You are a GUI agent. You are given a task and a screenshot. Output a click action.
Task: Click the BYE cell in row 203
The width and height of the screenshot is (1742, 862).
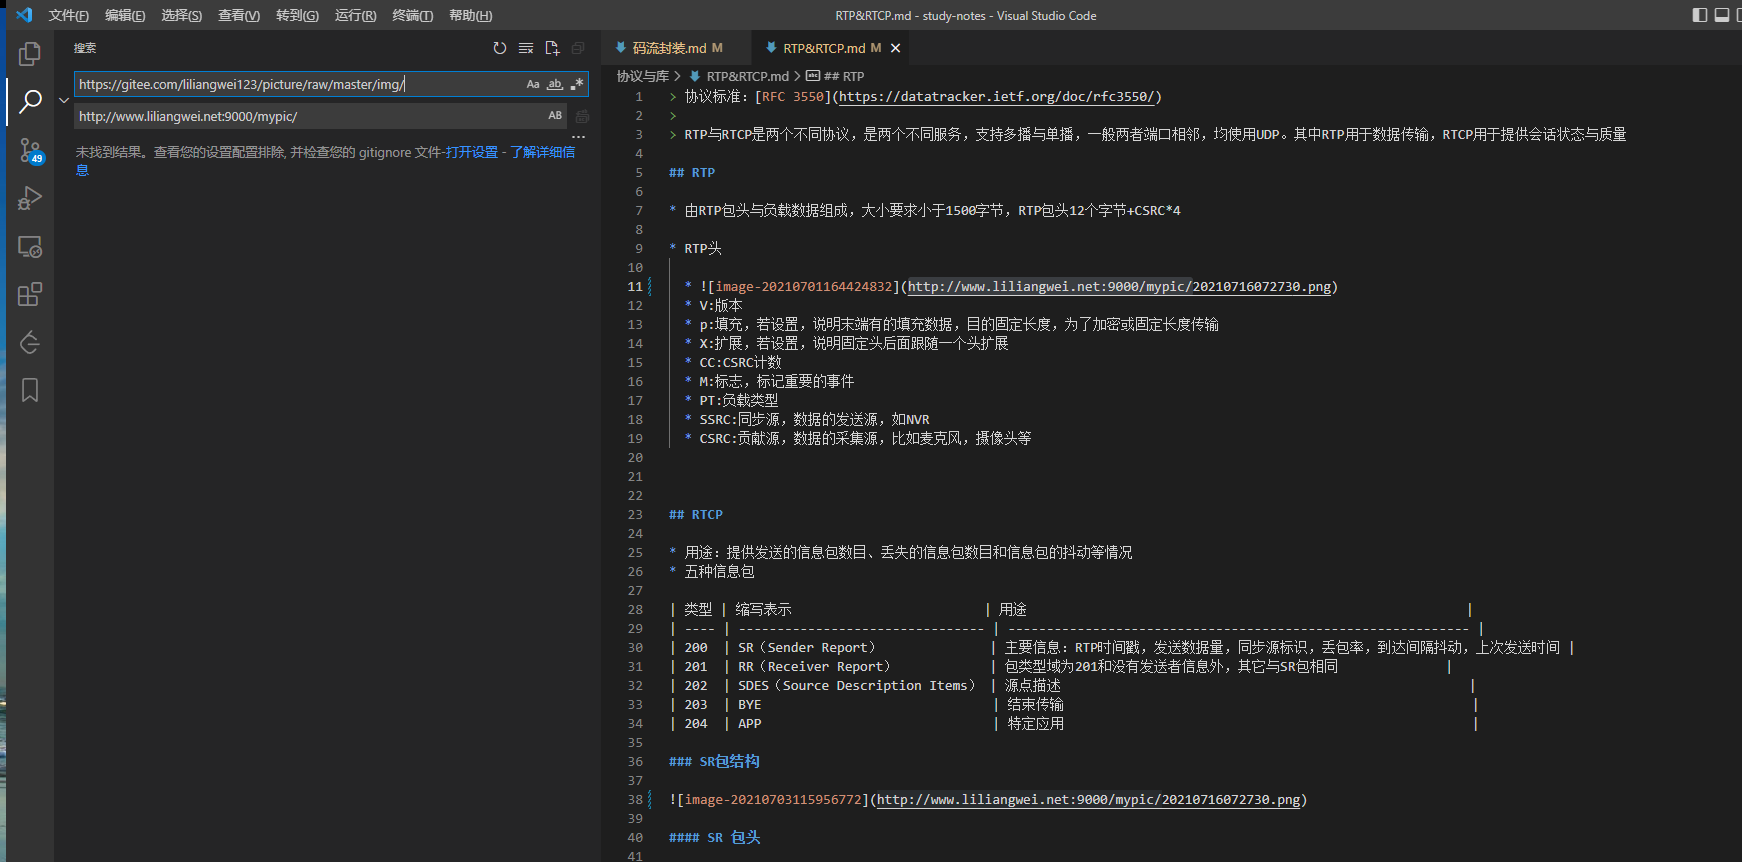pyautogui.click(x=750, y=705)
